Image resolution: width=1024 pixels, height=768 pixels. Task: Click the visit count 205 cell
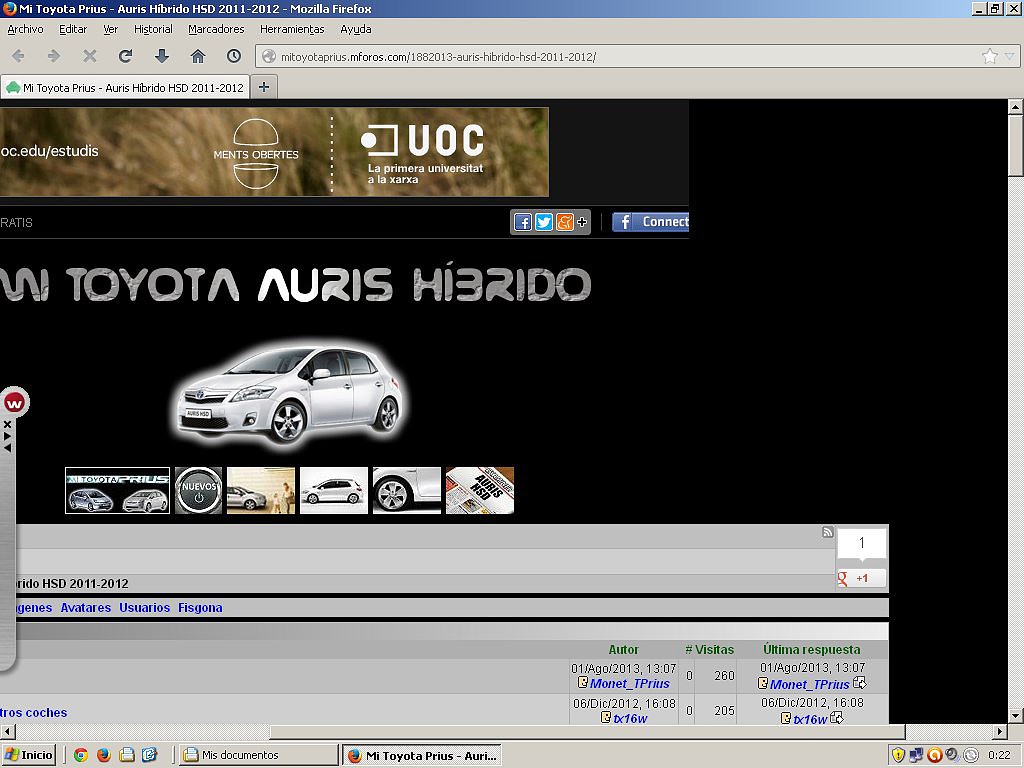tap(714, 710)
